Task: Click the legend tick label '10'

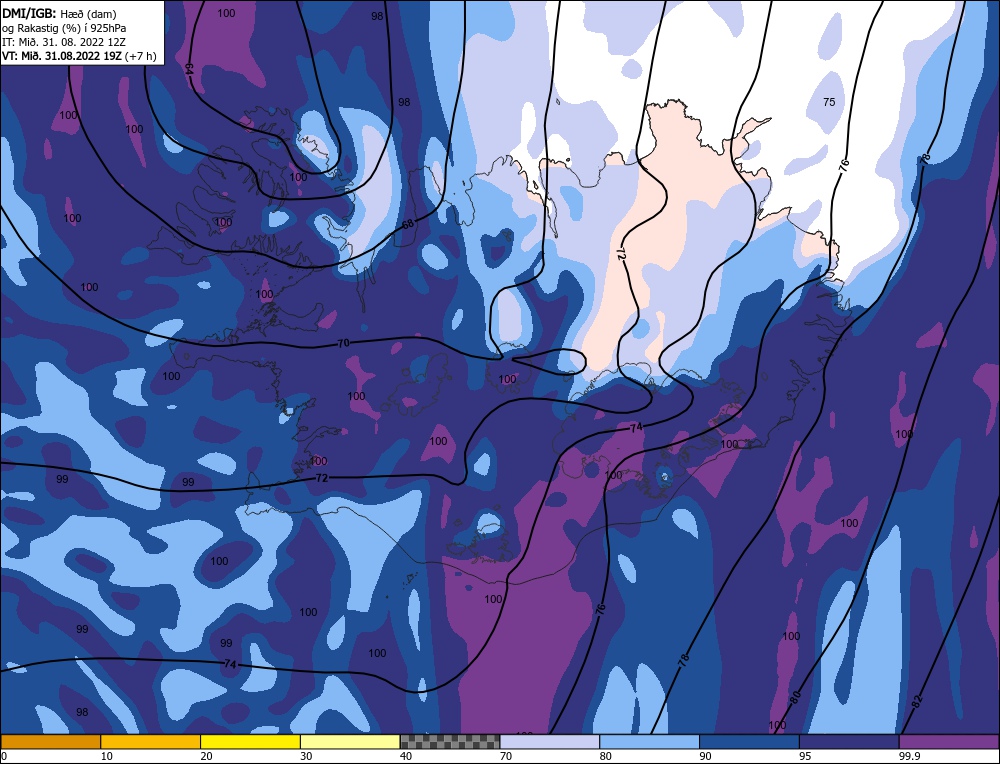Action: pos(106,756)
